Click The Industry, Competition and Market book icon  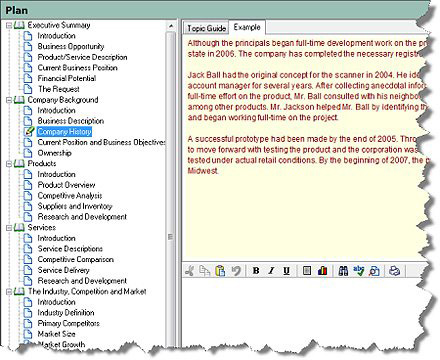pos(19,291)
